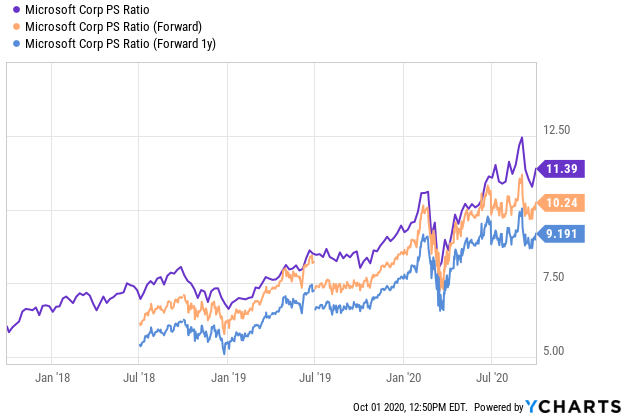Screen dimensions: 625x419
Task: Click the purple PS Ratio legend dot
Action: (16, 10)
